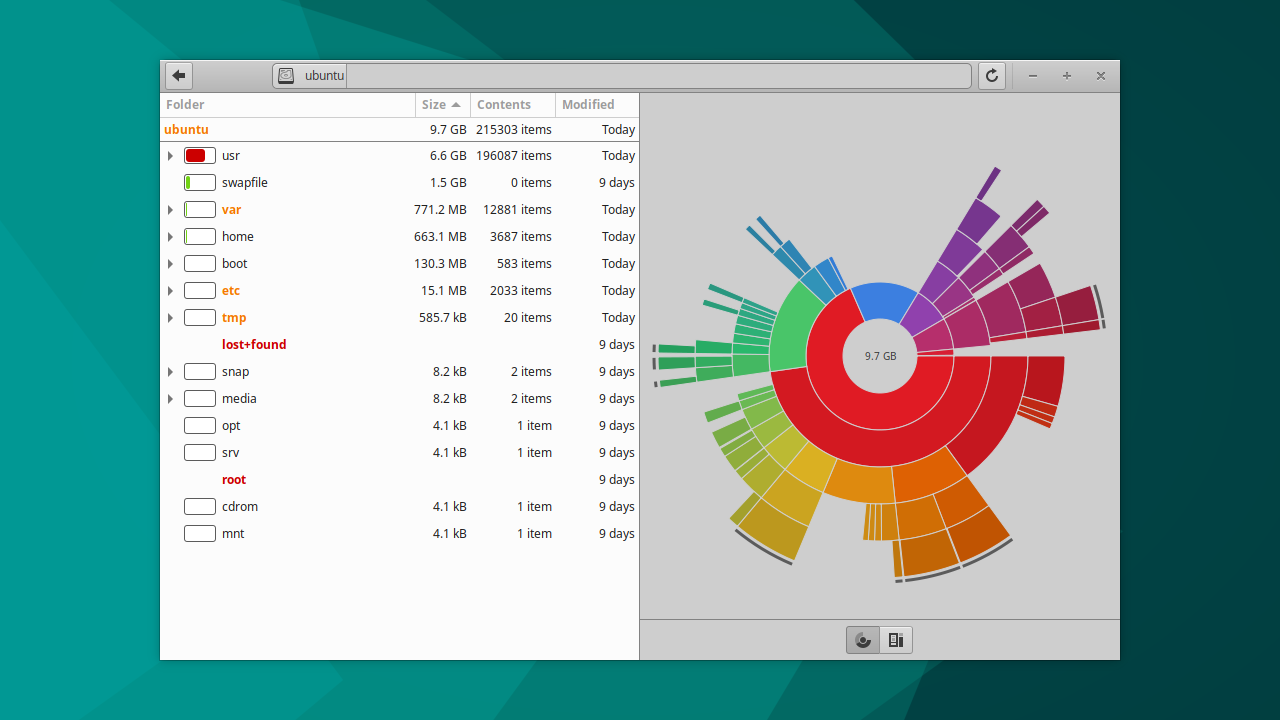Toggle treemap view with the segmented switch
Screen dimensions: 1280x720
[x=895, y=640]
